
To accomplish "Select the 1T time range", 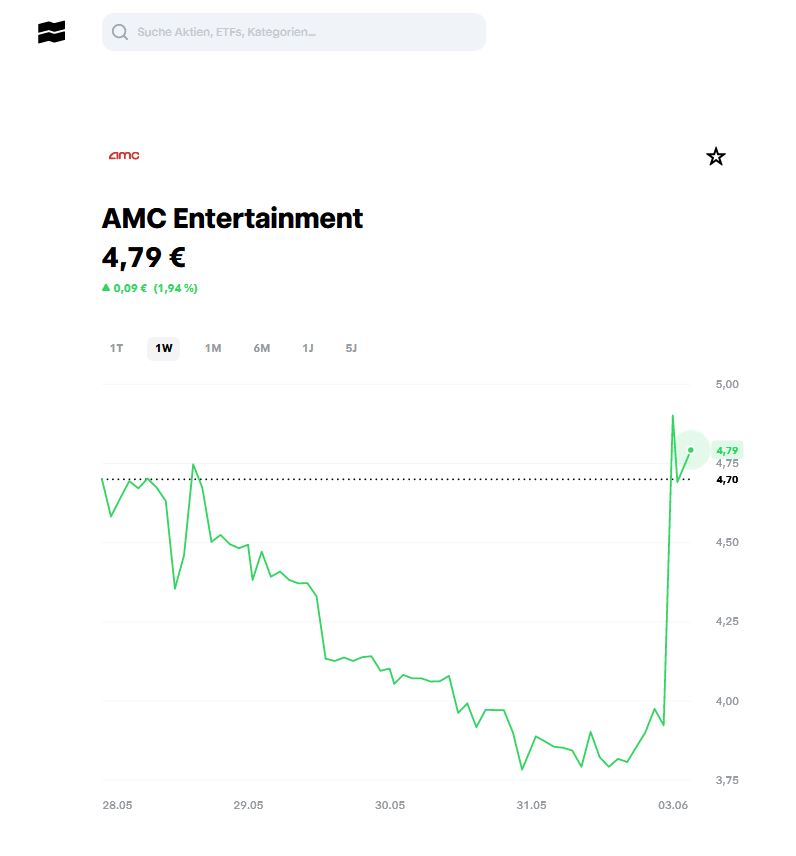I will click(x=116, y=348).
